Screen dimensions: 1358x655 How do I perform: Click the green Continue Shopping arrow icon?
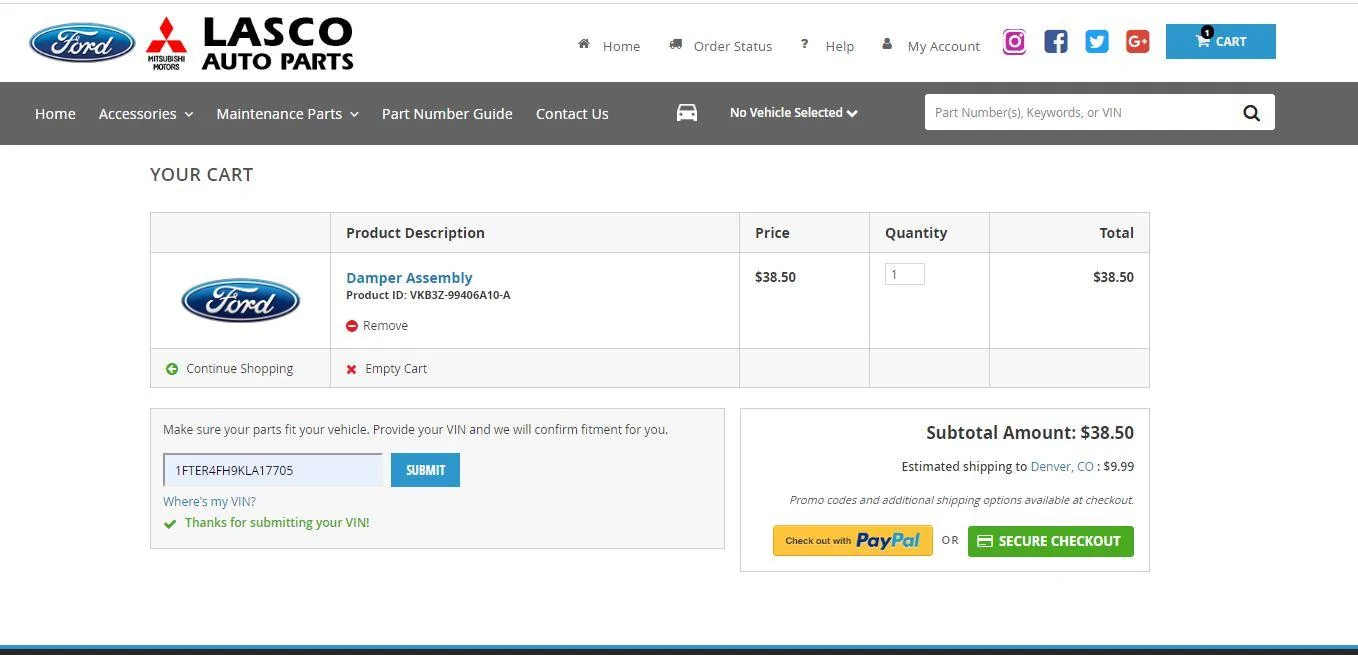click(172, 369)
